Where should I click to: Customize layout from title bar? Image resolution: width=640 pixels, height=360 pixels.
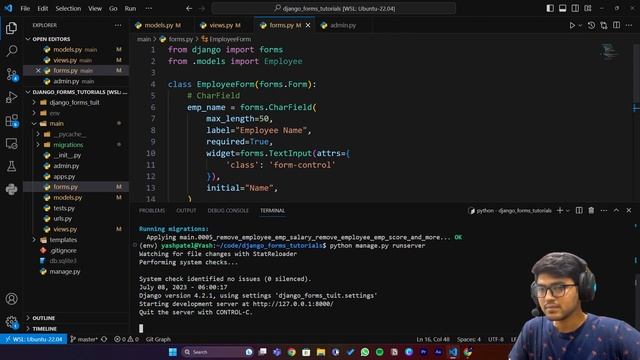tap(588, 8)
